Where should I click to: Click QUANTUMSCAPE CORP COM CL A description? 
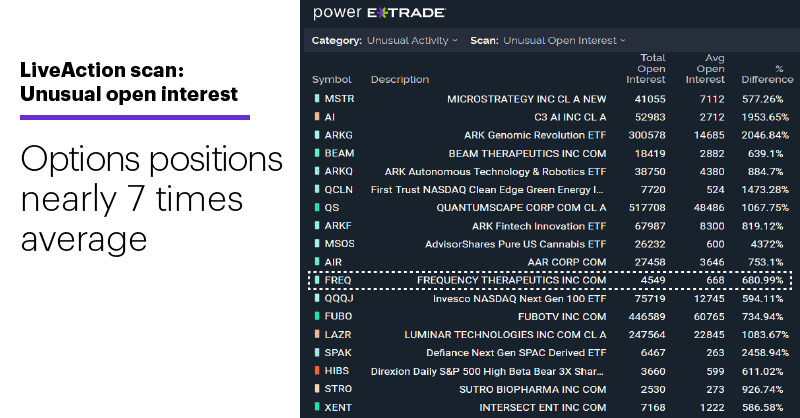(x=521, y=208)
